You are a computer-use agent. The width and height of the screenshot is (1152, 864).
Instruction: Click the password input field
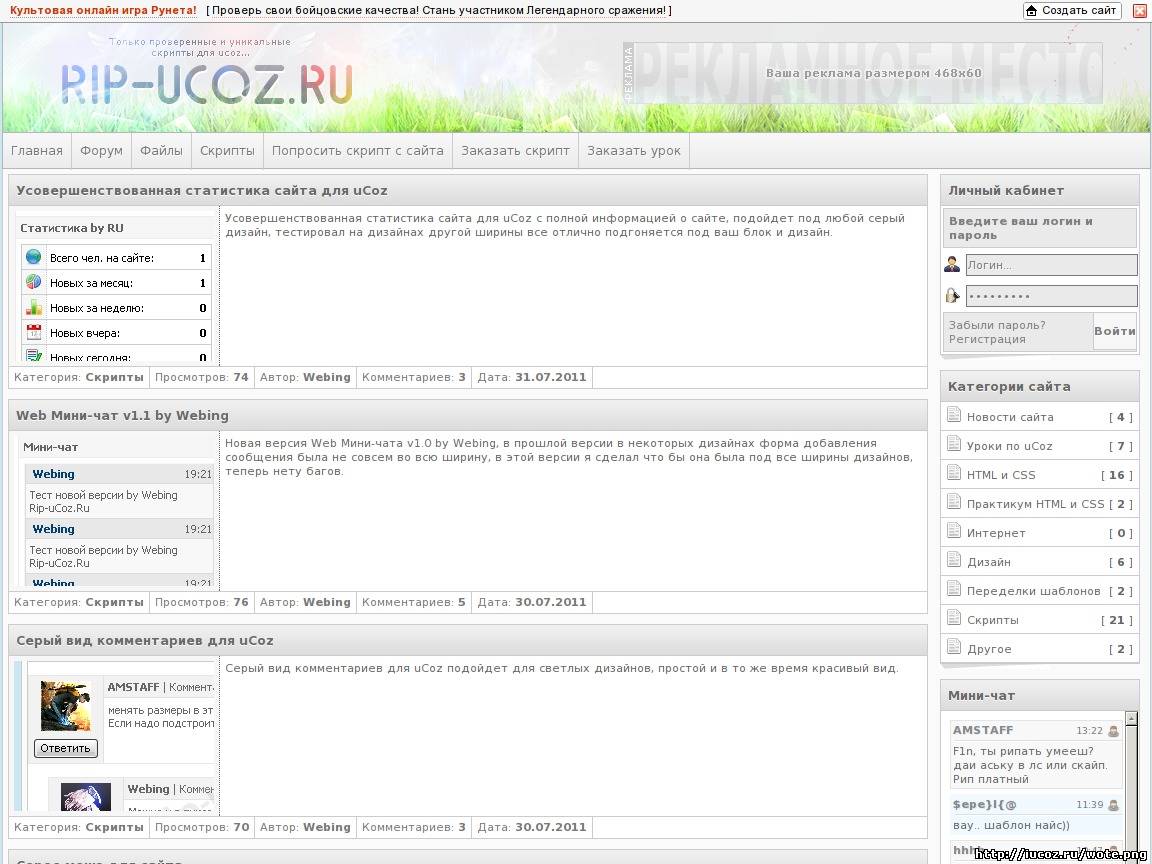[x=1051, y=295]
